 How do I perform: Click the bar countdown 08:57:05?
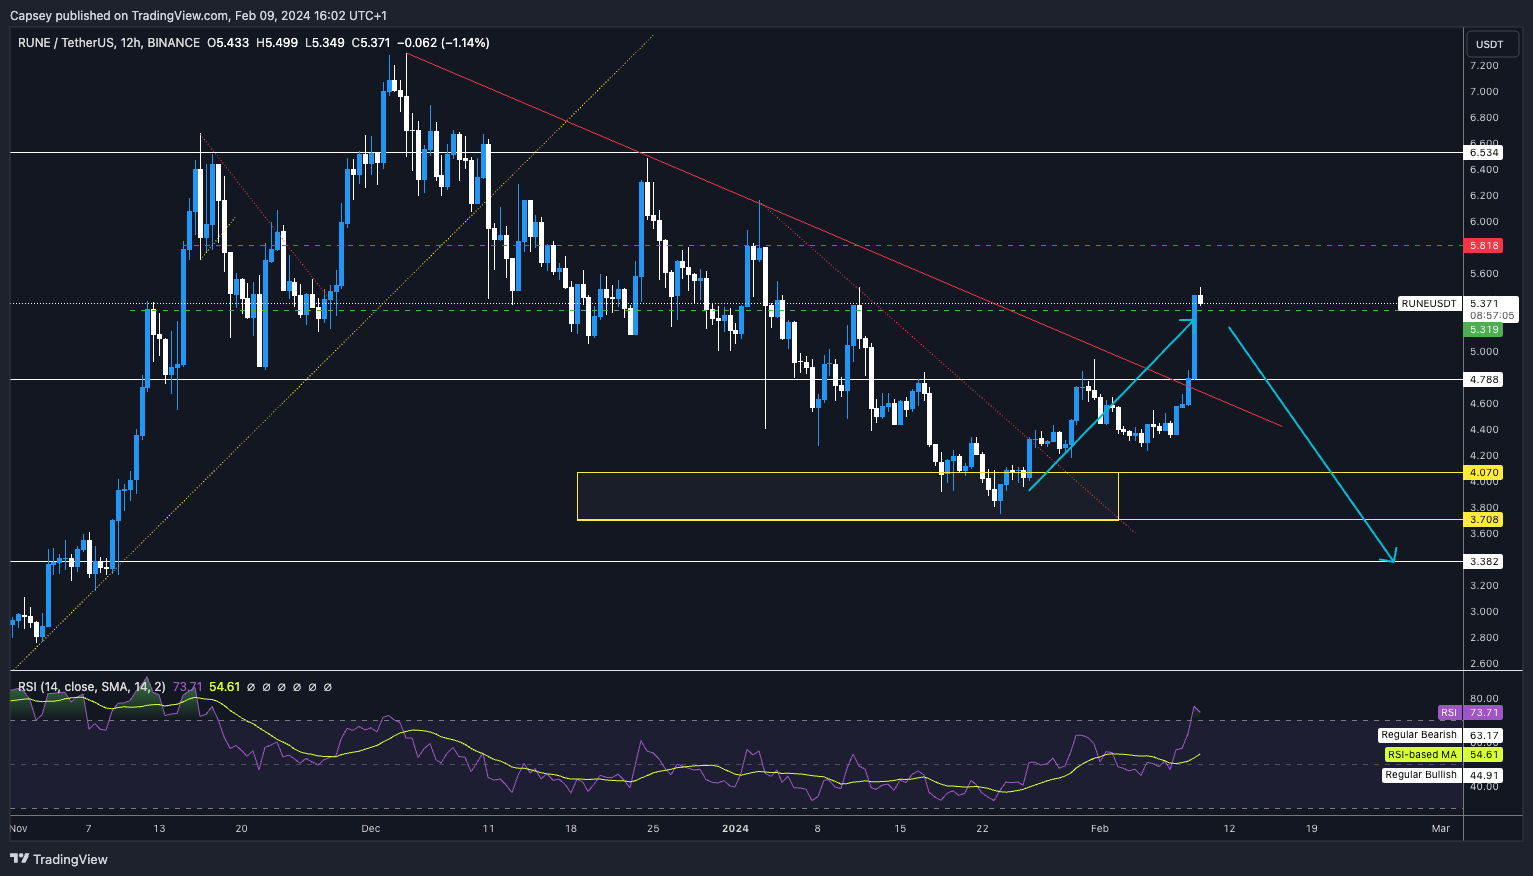pyautogui.click(x=1493, y=316)
